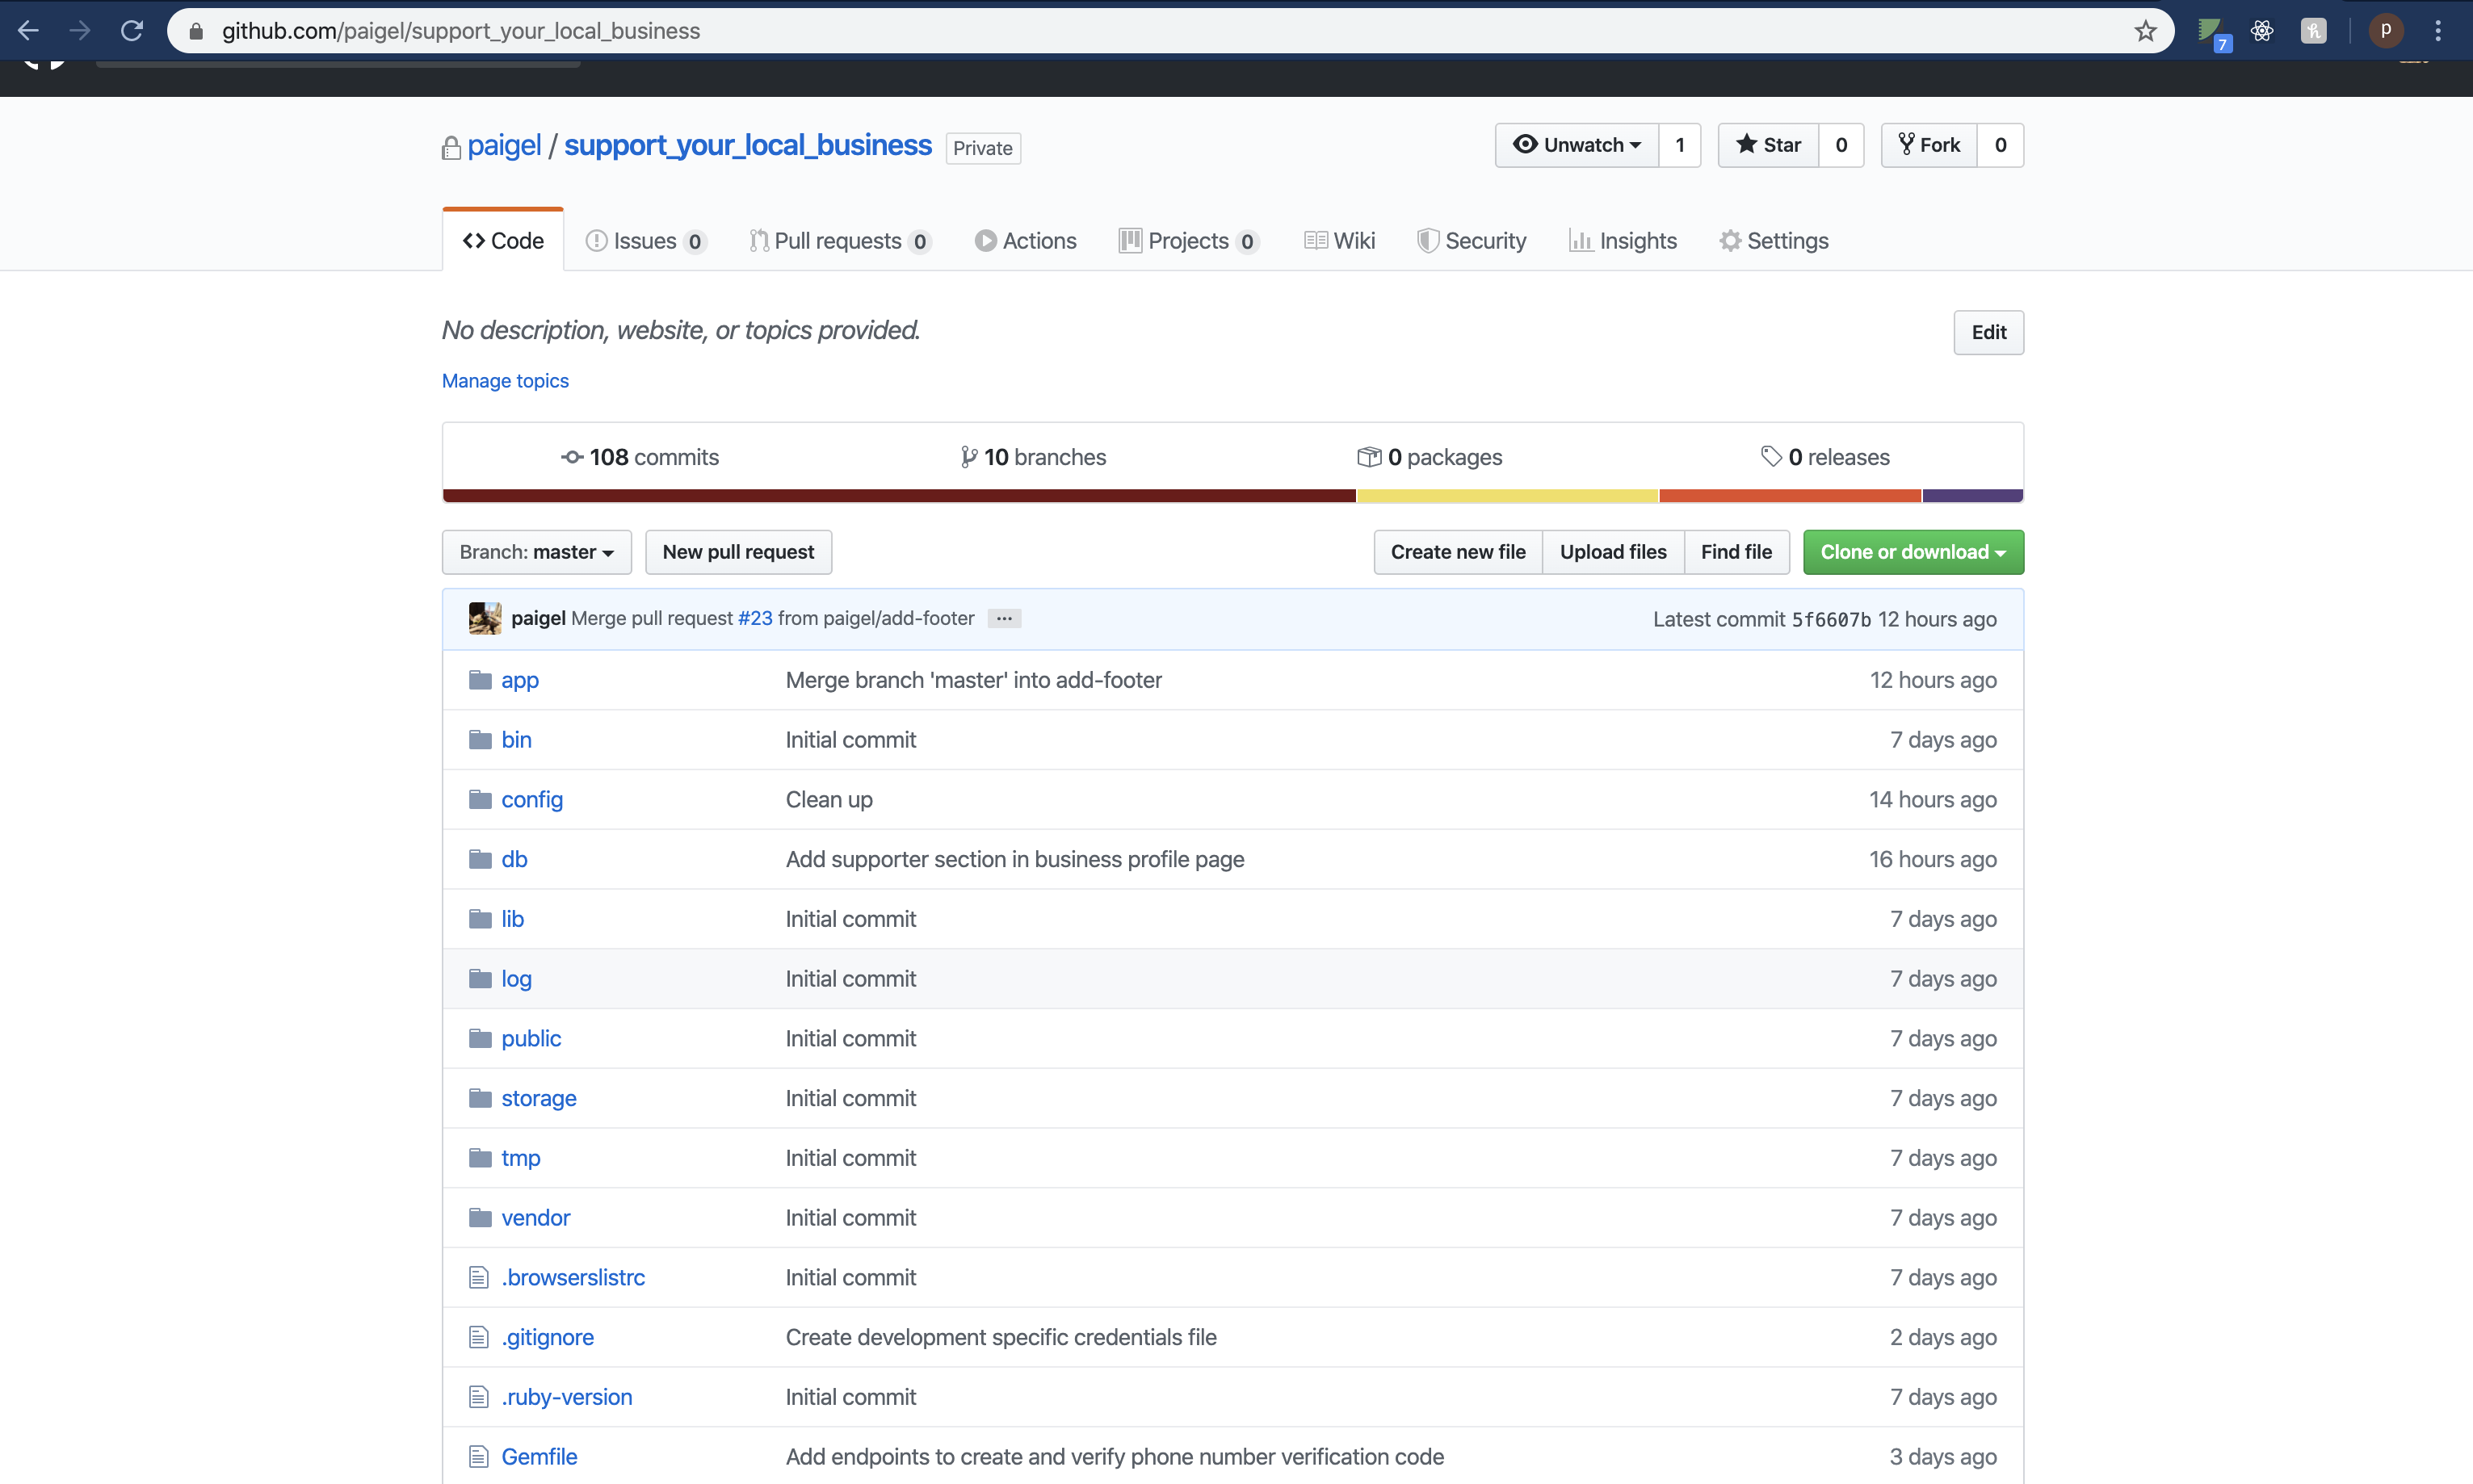Screen dimensions: 2473x1484
Task: Click folder icon next to config
Action: (480, 800)
